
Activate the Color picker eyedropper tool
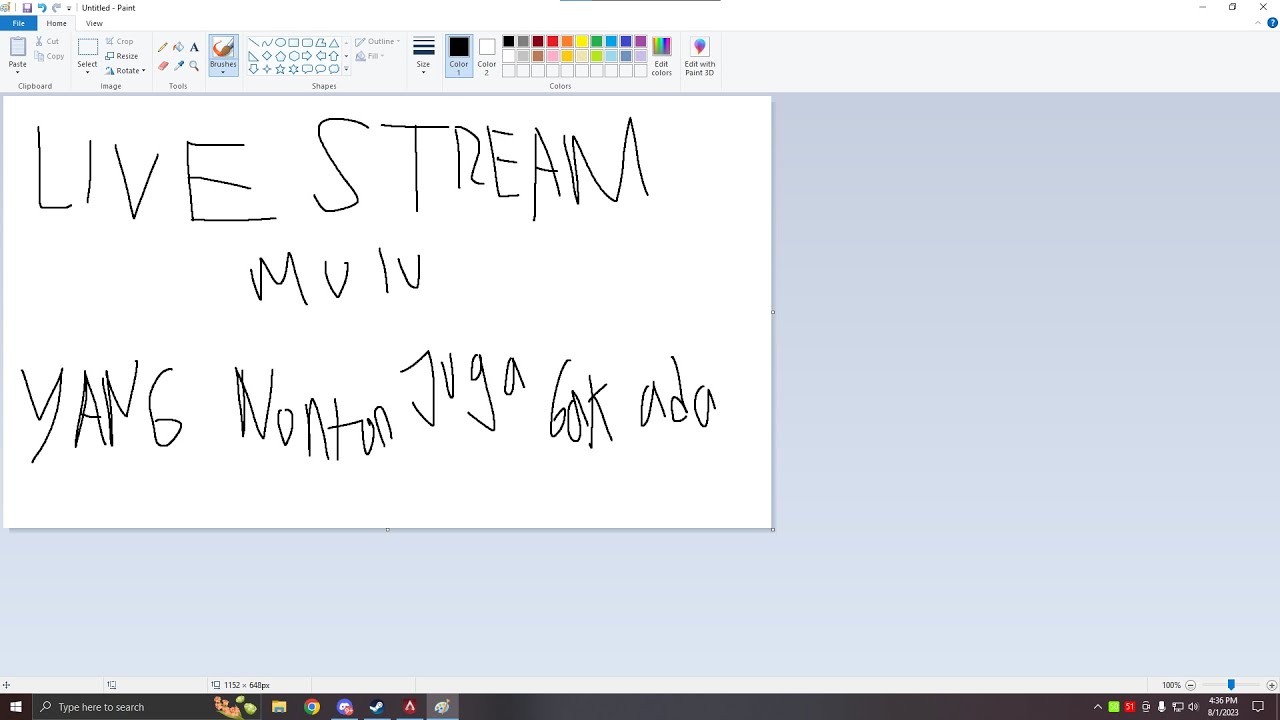(x=178, y=66)
